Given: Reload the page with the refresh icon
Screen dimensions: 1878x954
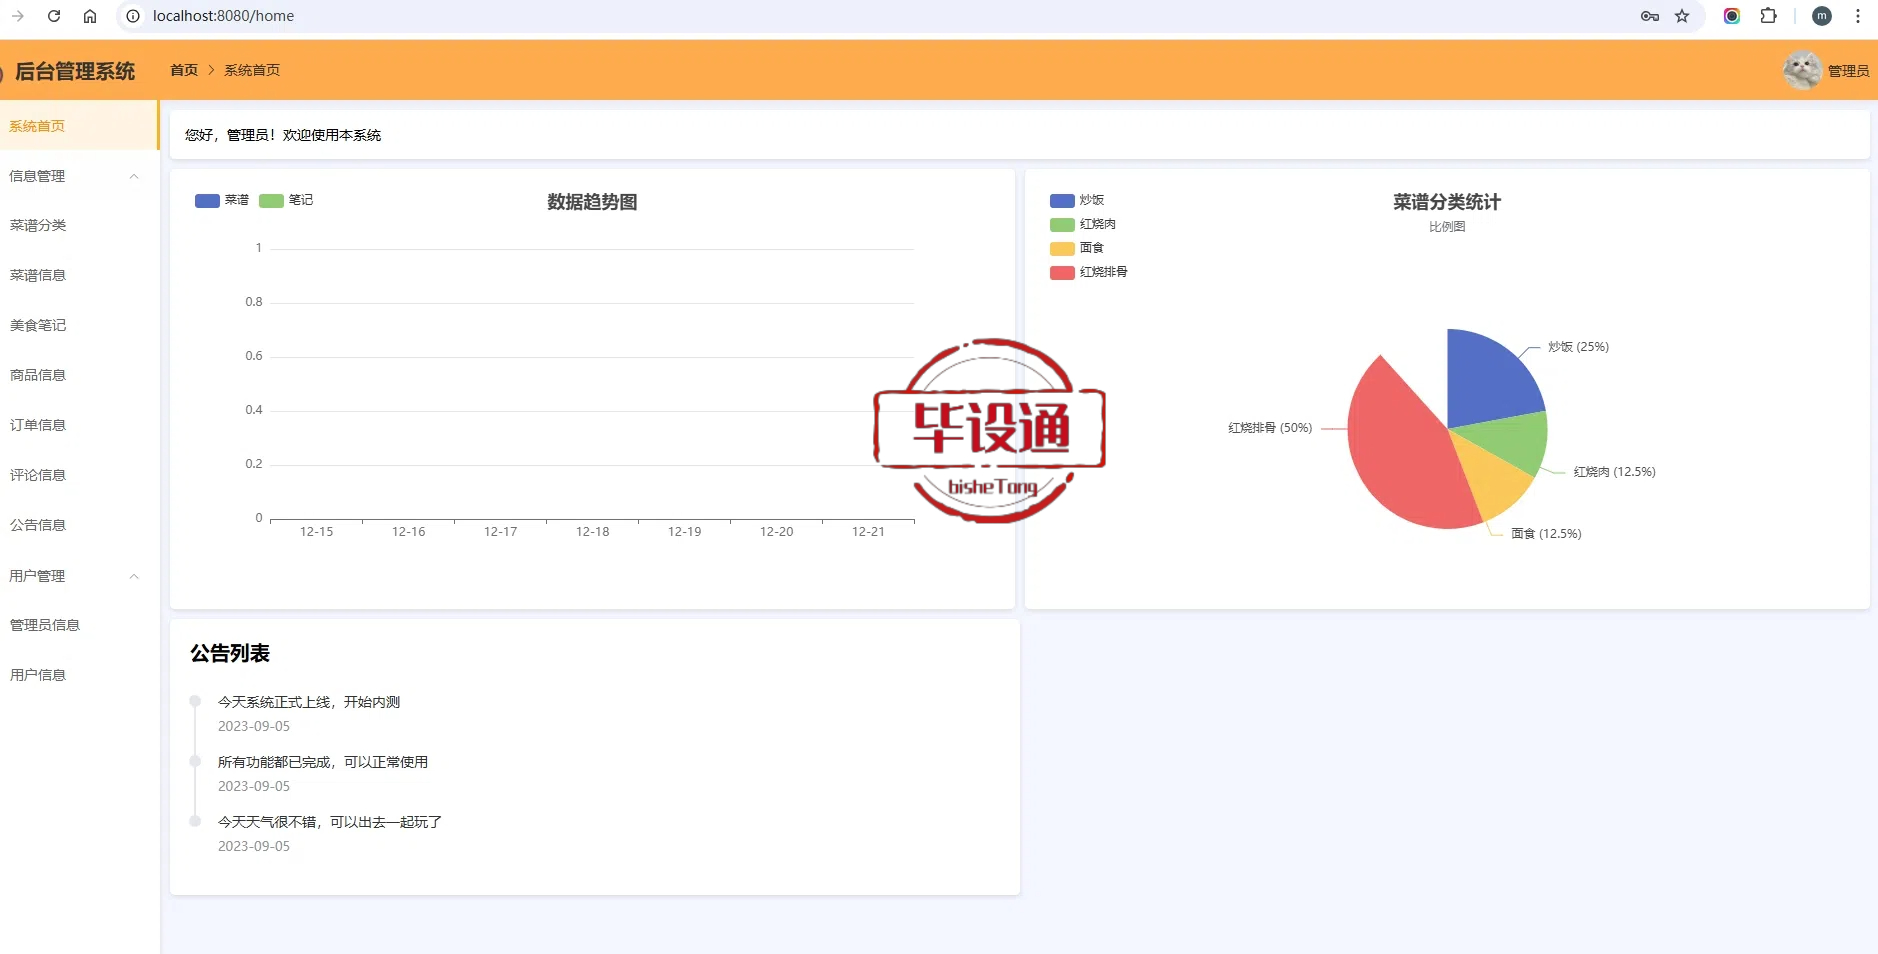Looking at the screenshot, I should tap(54, 16).
